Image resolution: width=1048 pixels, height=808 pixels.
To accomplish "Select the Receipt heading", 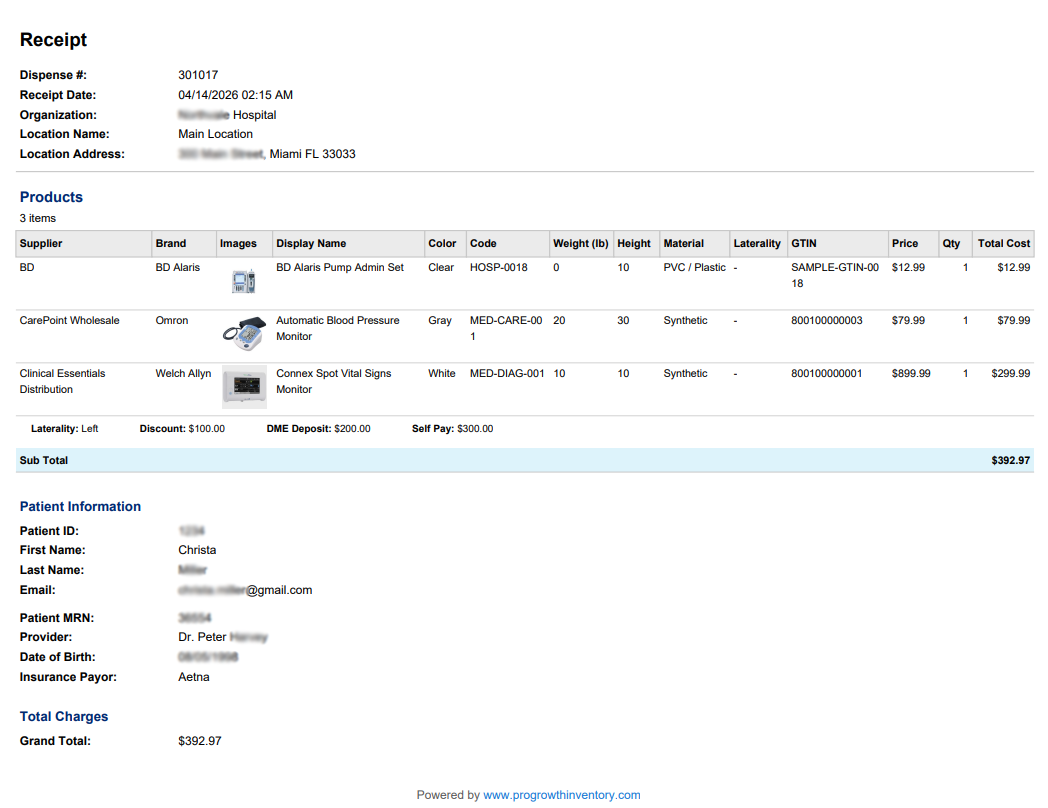I will pyautogui.click(x=53, y=39).
